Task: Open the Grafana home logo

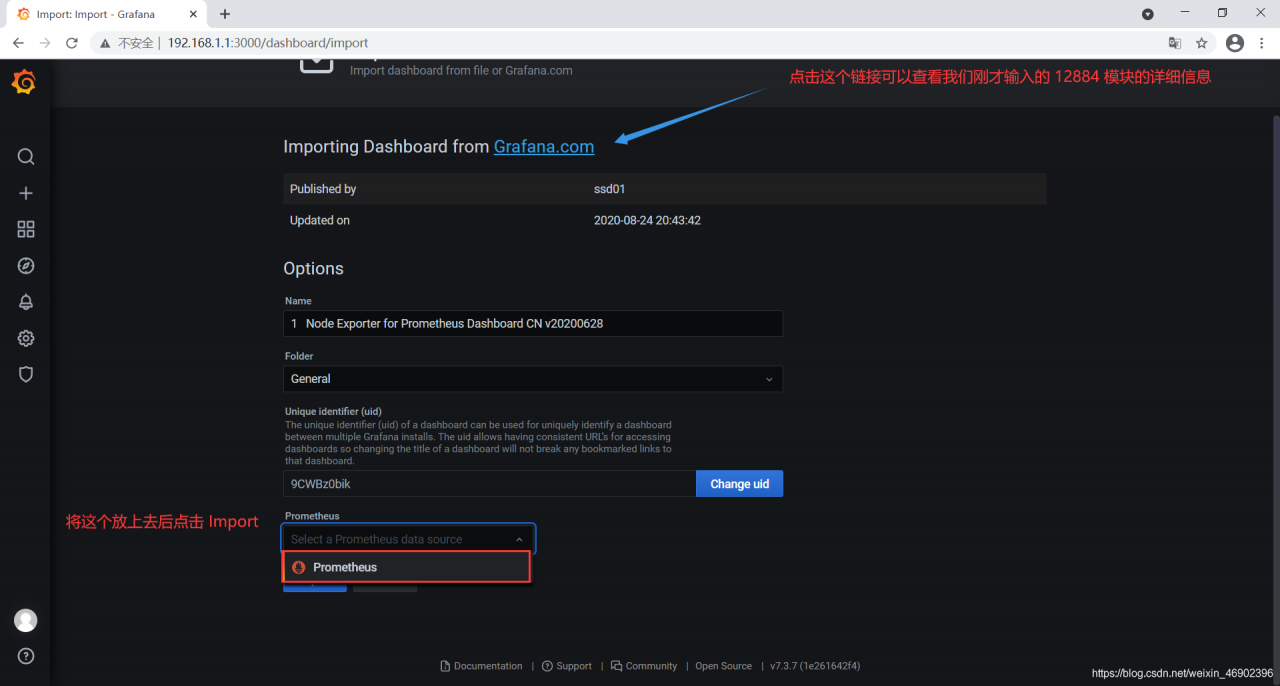Action: (x=25, y=83)
